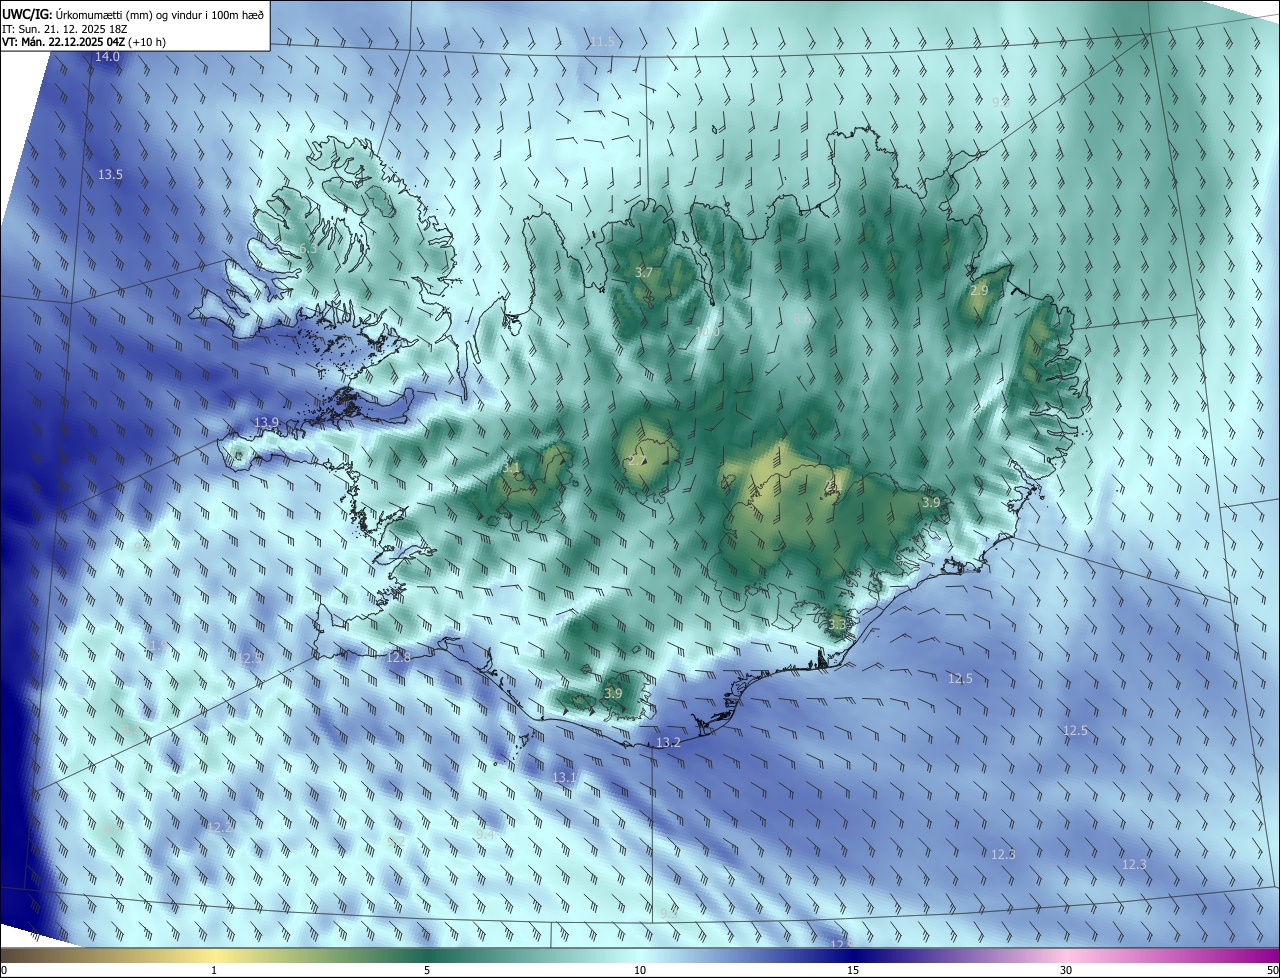Click the '5' tick on the color scale
Screen dimensions: 1280x978
[x=427, y=970]
